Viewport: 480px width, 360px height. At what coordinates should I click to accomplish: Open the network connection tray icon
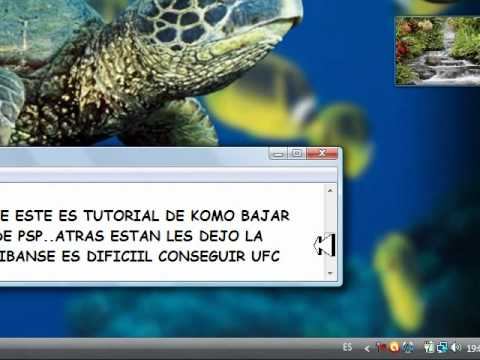pyautogui.click(x=443, y=347)
